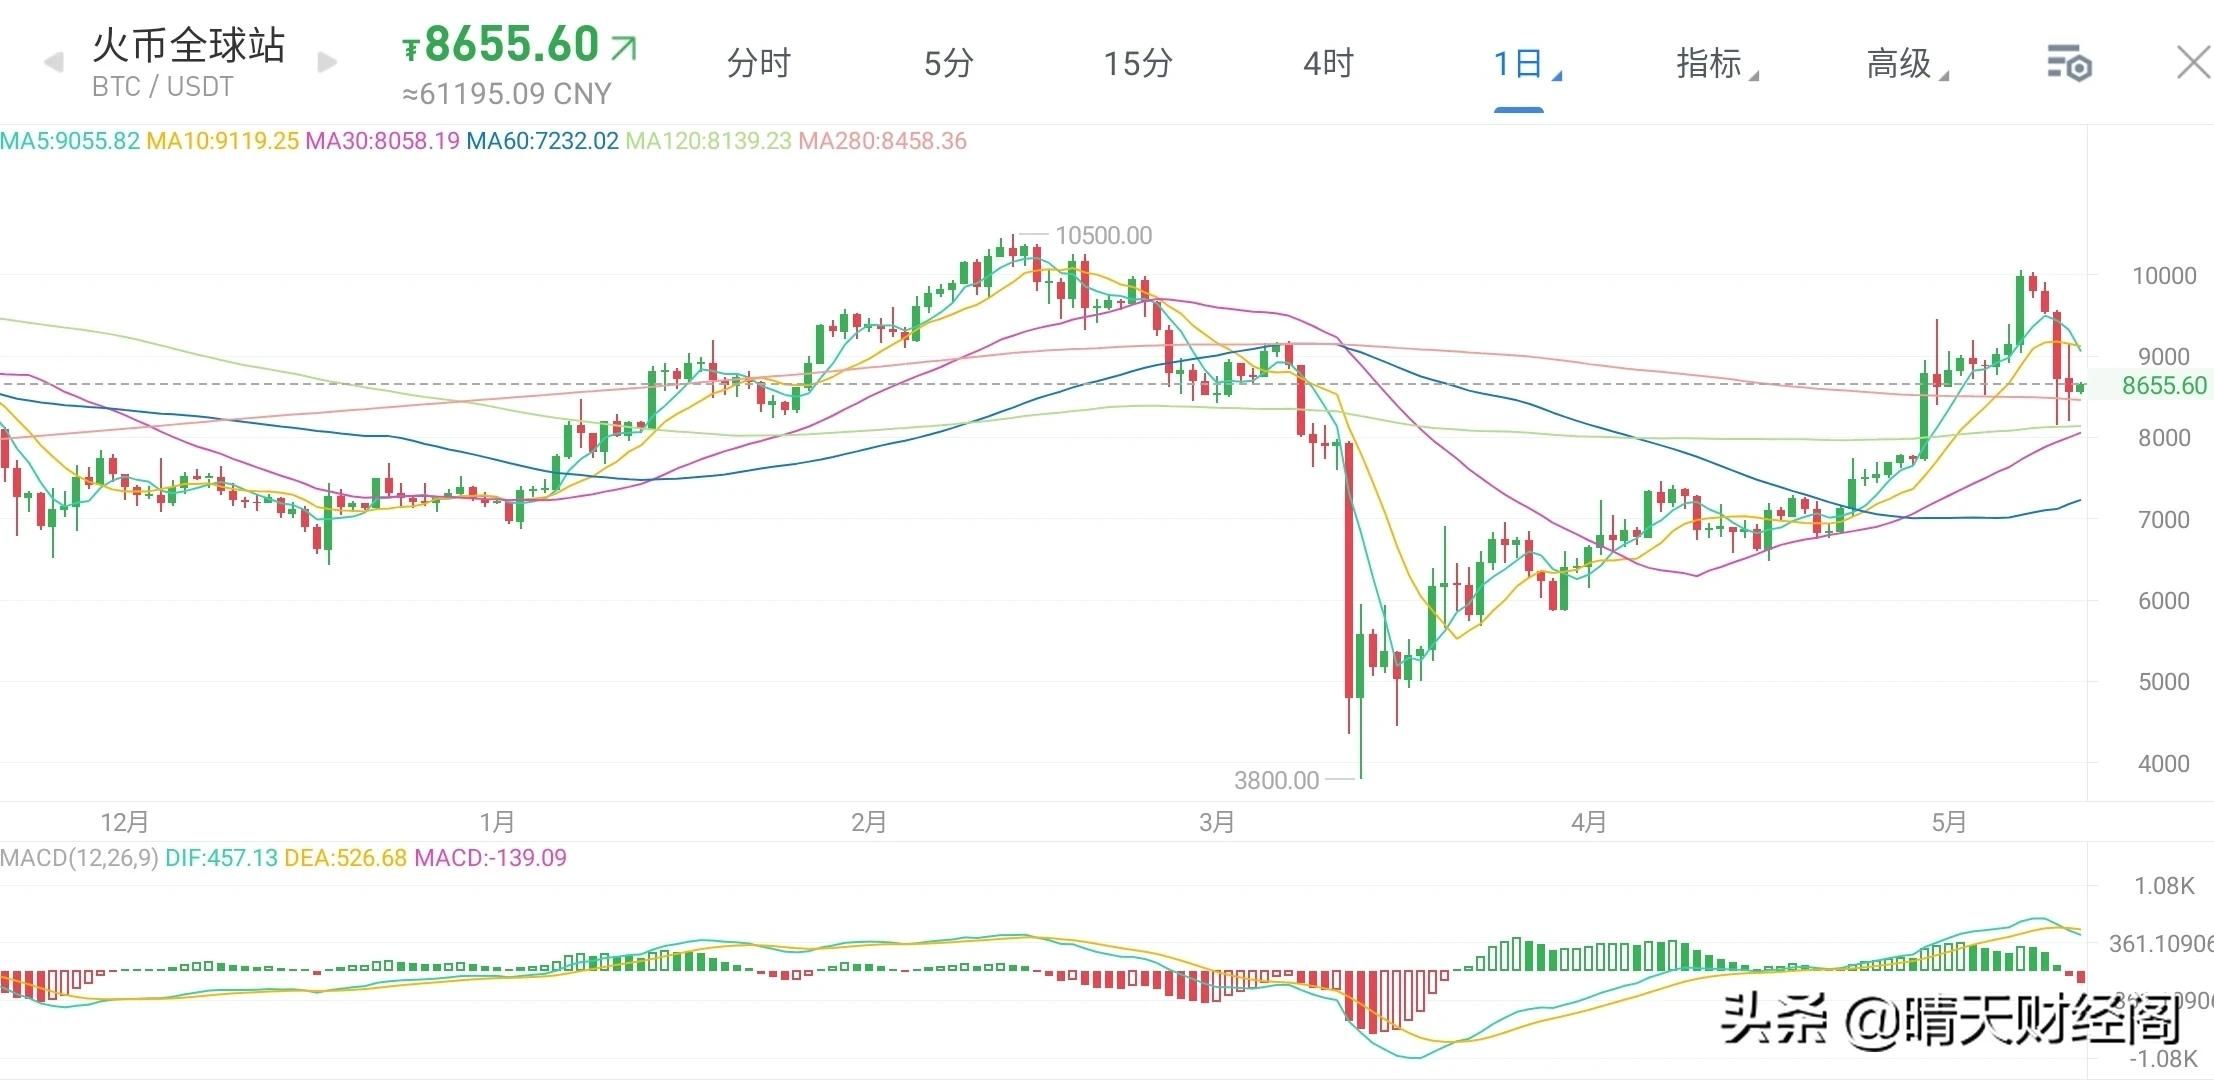Viewport: 2214px width, 1080px height.
Task: Click the MA5 moving average label
Action: (x=70, y=141)
